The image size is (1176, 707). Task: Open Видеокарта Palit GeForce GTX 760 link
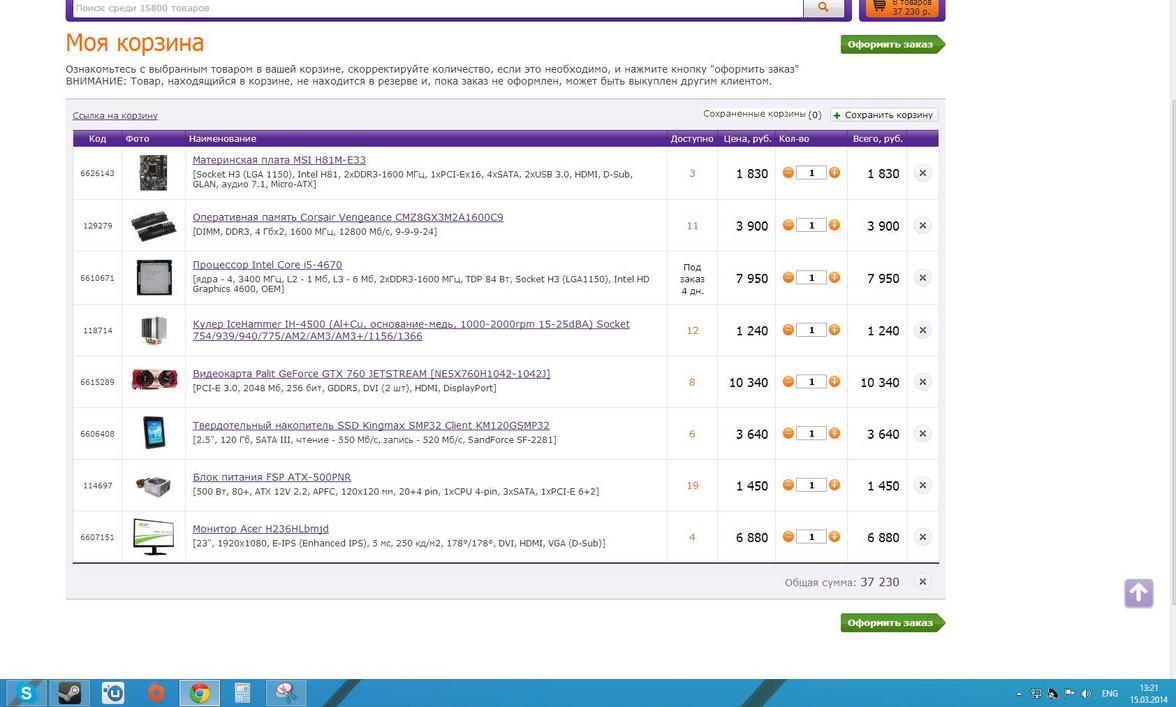pos(371,373)
